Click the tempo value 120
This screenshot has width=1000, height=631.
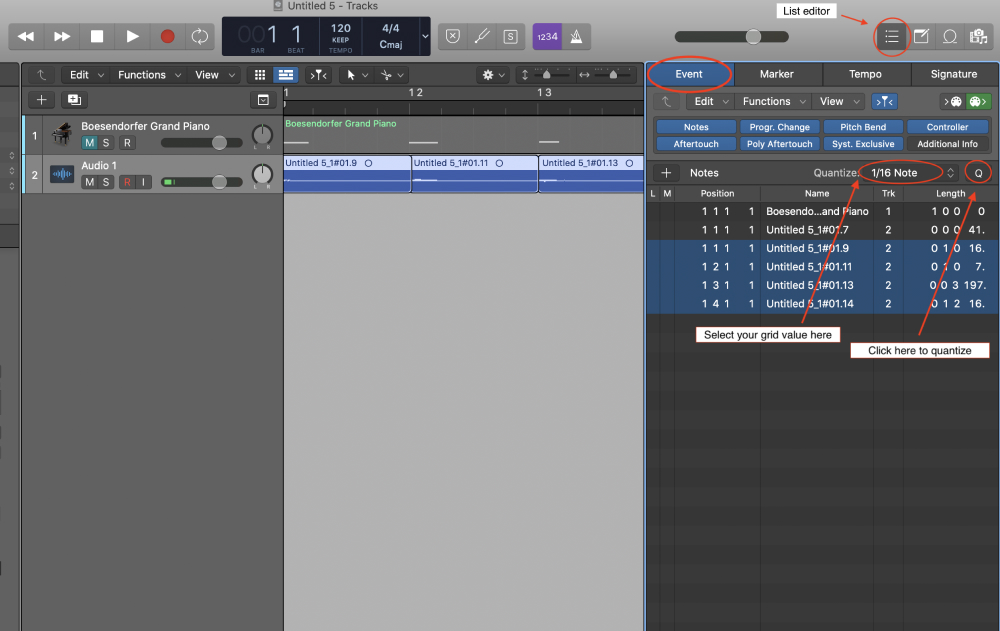(341, 28)
